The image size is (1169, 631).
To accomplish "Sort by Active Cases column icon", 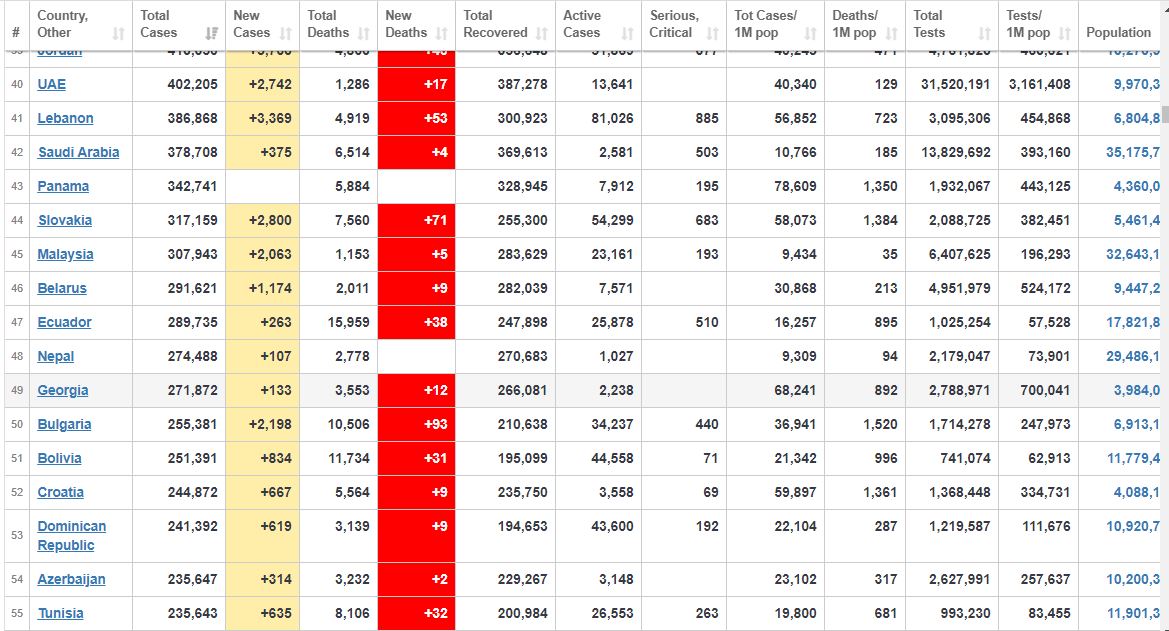I will (628, 33).
